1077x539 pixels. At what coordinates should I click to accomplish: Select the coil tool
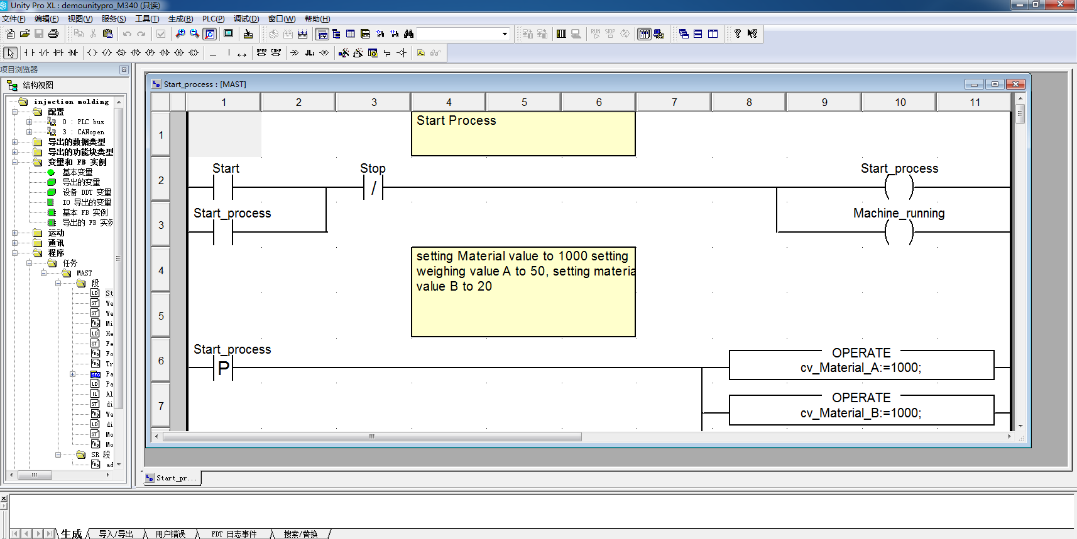91,52
